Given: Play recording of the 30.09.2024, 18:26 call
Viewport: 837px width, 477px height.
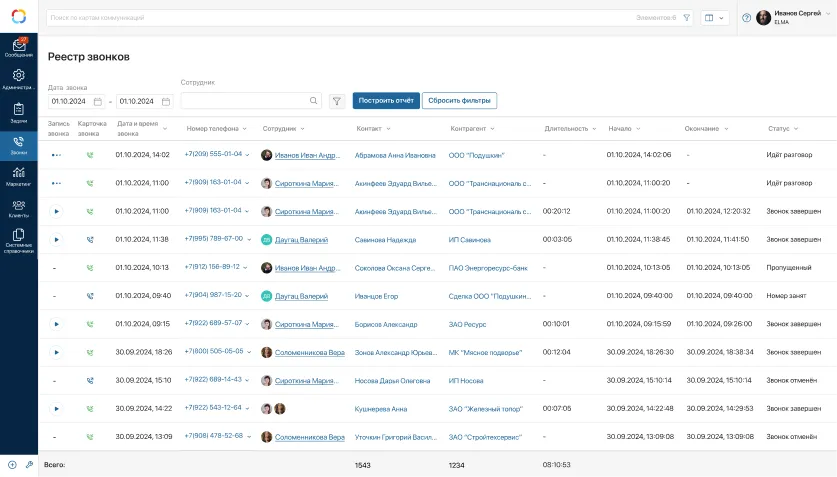Looking at the screenshot, I should [x=57, y=352].
